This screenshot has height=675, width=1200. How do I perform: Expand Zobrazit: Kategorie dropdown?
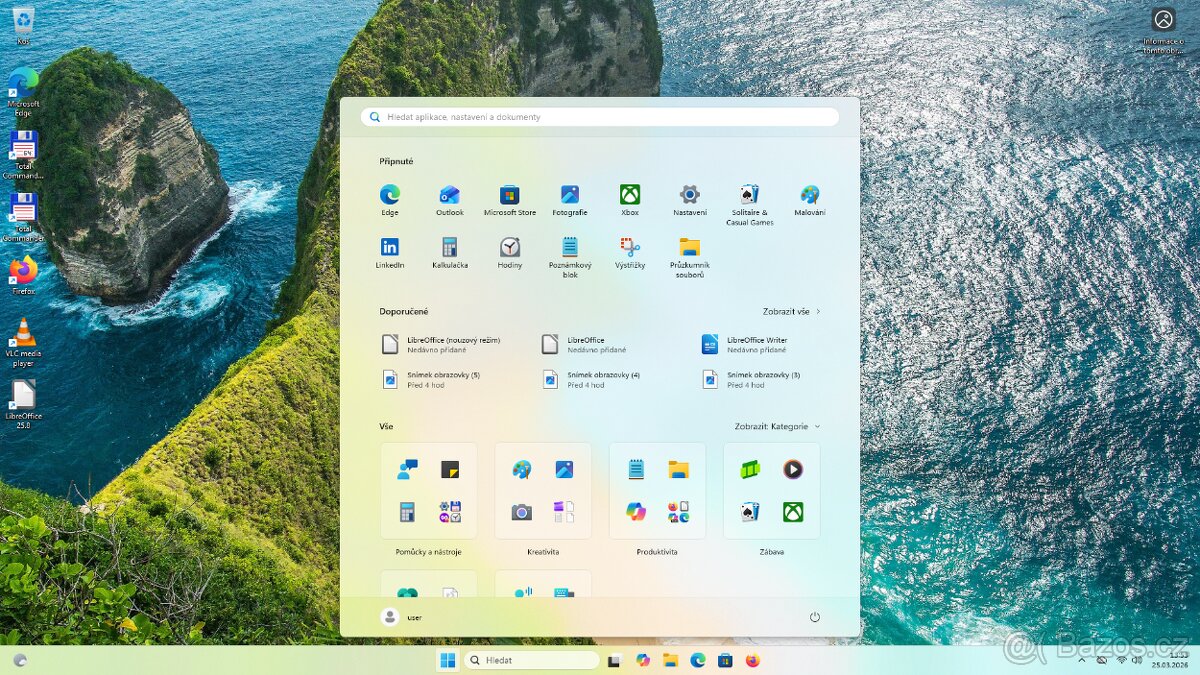click(777, 427)
